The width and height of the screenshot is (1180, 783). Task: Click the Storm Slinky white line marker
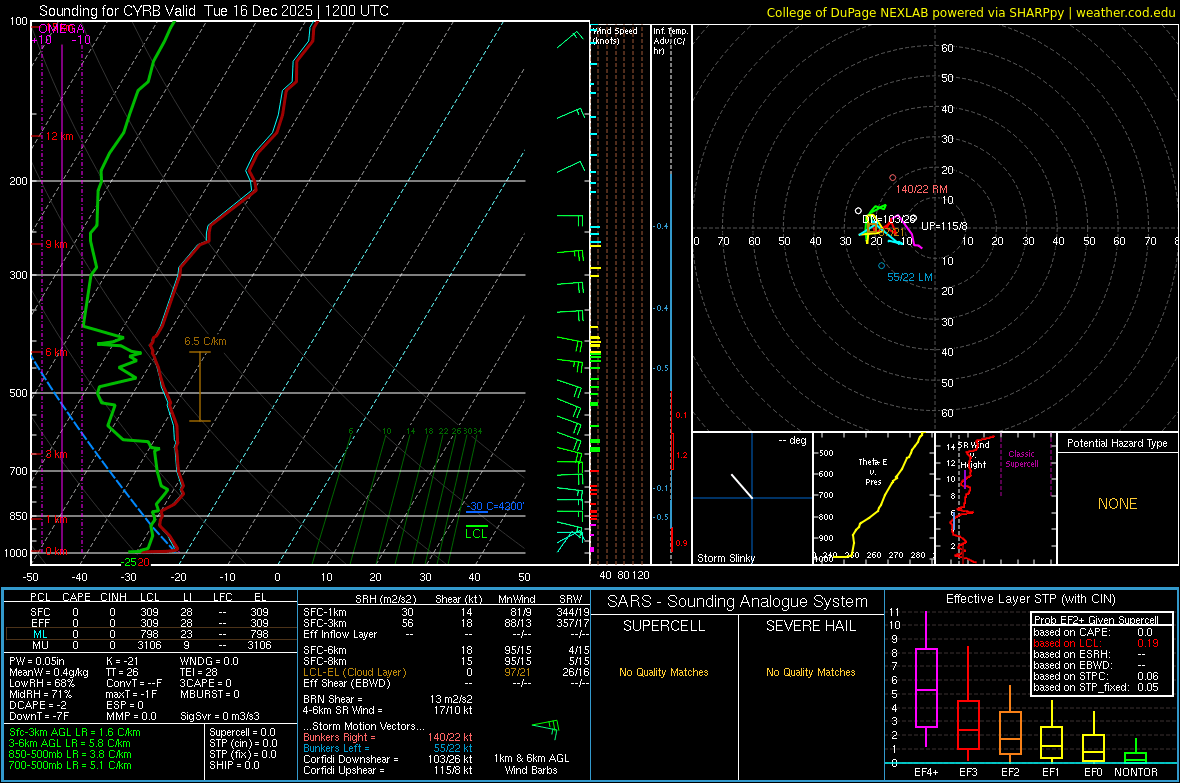741,486
